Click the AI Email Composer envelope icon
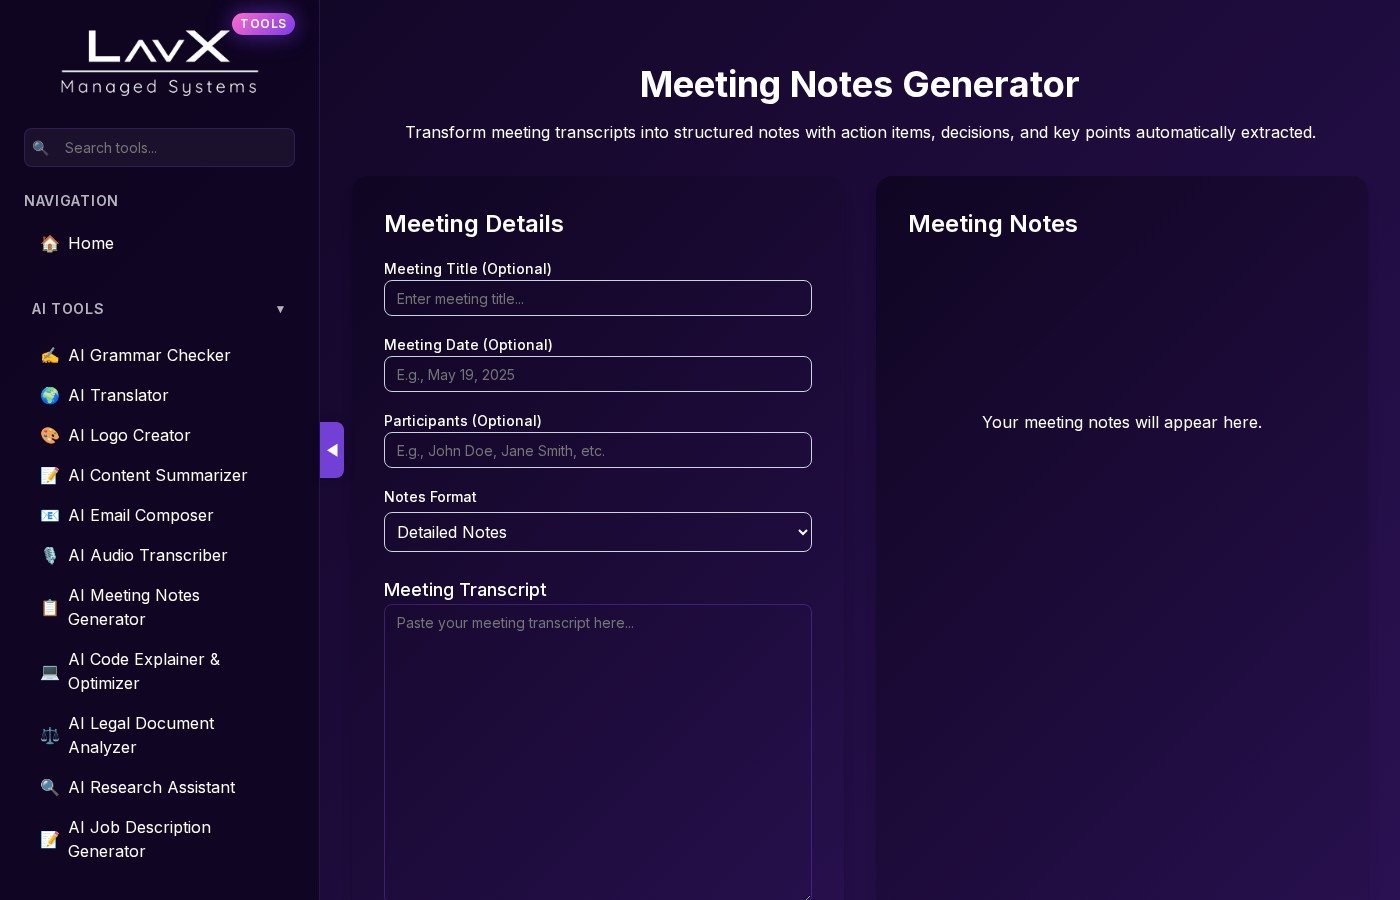This screenshot has width=1400, height=900. [49, 516]
